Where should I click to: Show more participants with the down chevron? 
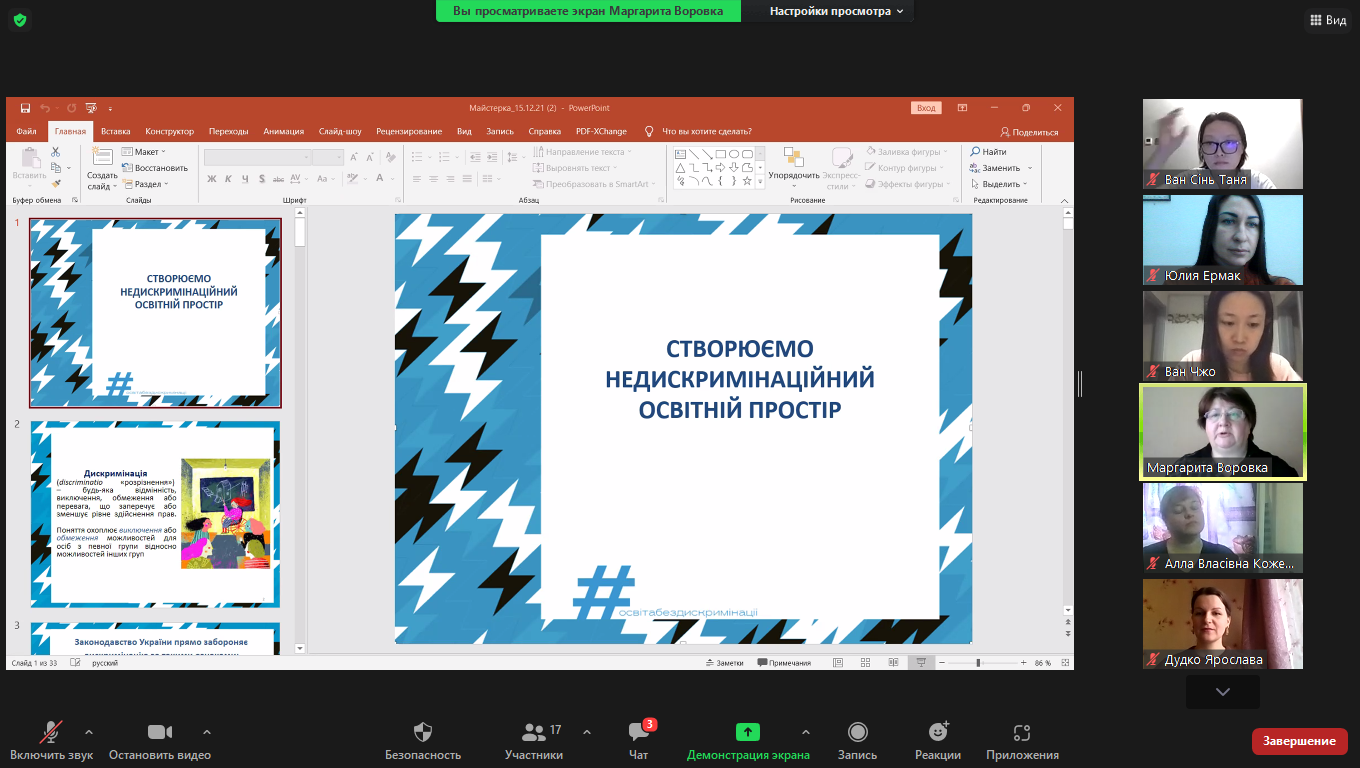point(1222,692)
